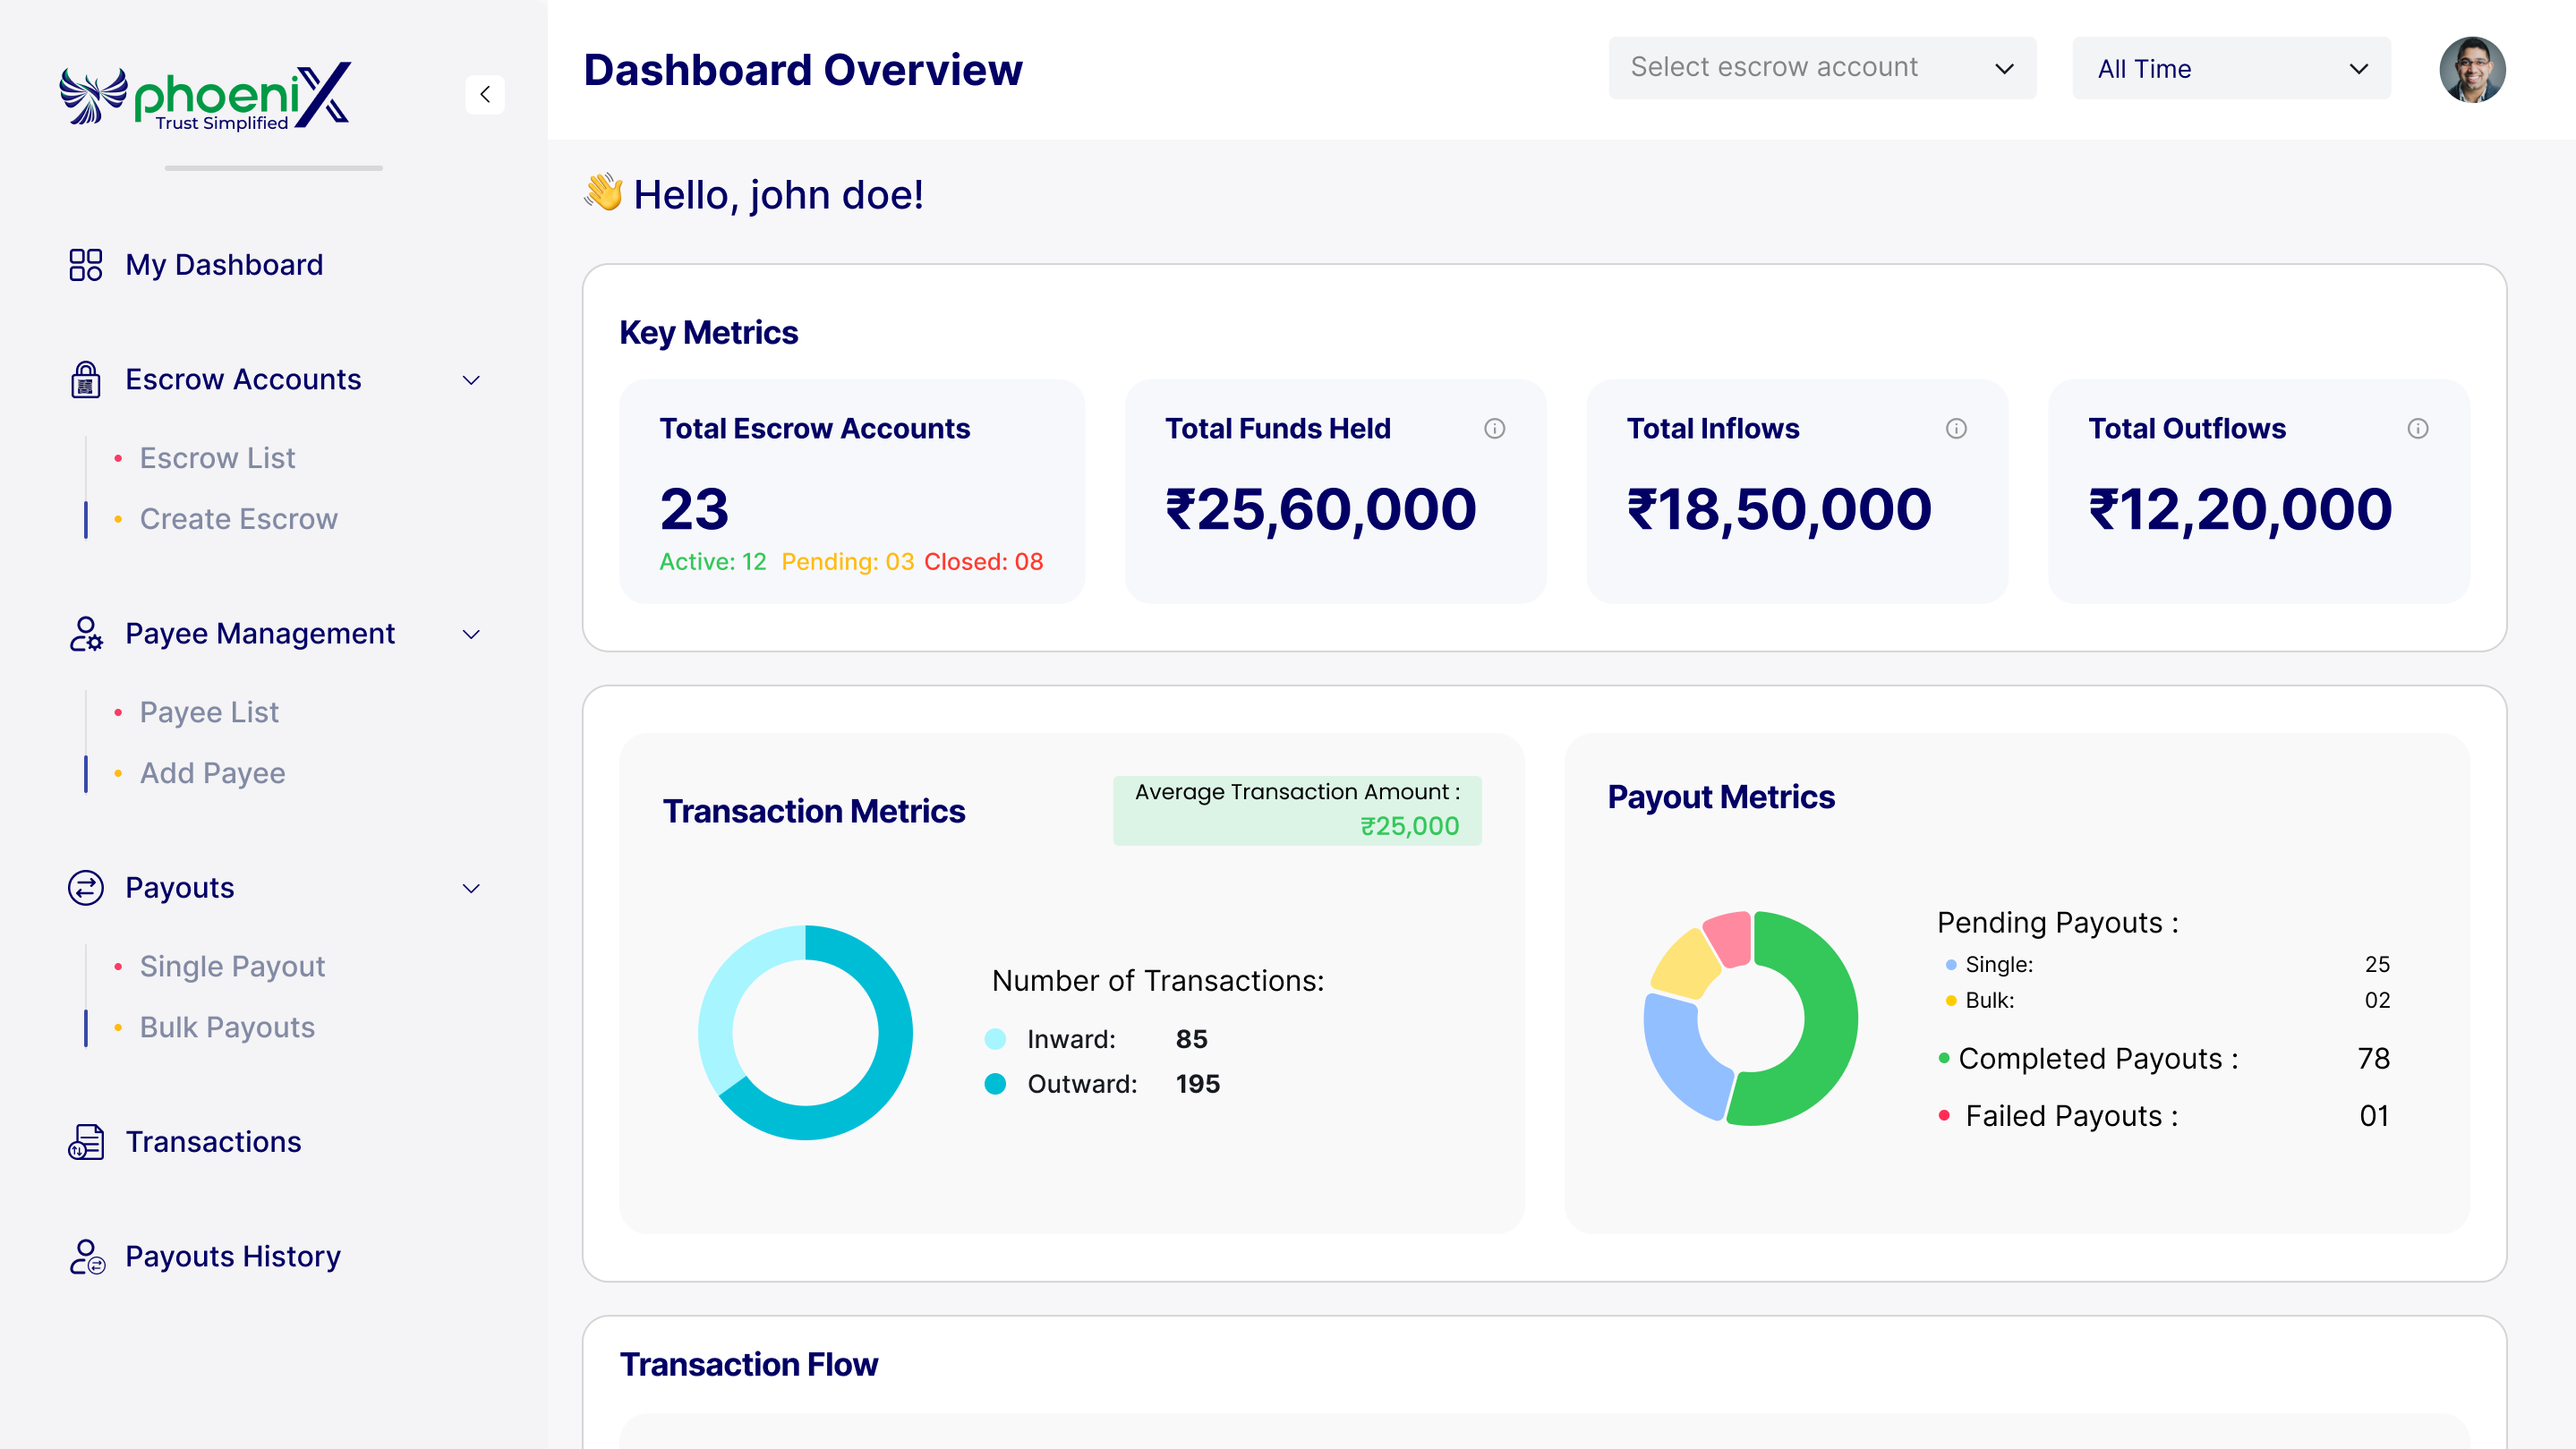Click the Payee Management user-gear icon
Image resolution: width=2576 pixels, height=1449 pixels.
click(x=86, y=634)
